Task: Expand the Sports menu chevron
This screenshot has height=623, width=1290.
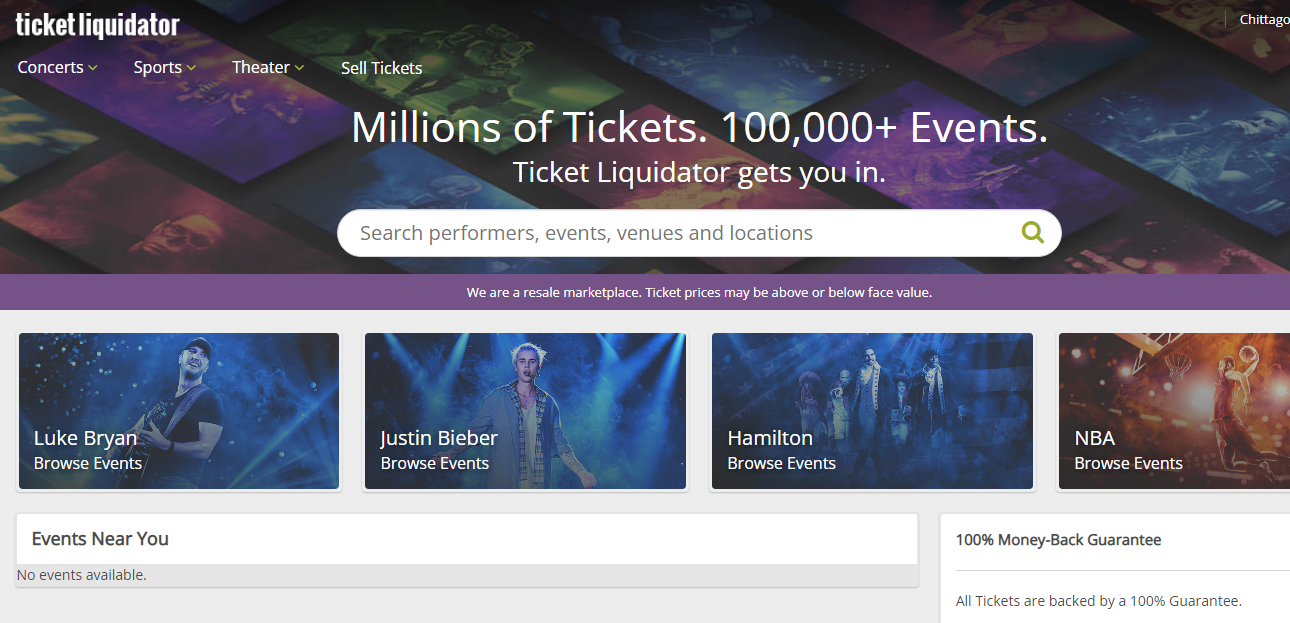Action: [x=191, y=68]
